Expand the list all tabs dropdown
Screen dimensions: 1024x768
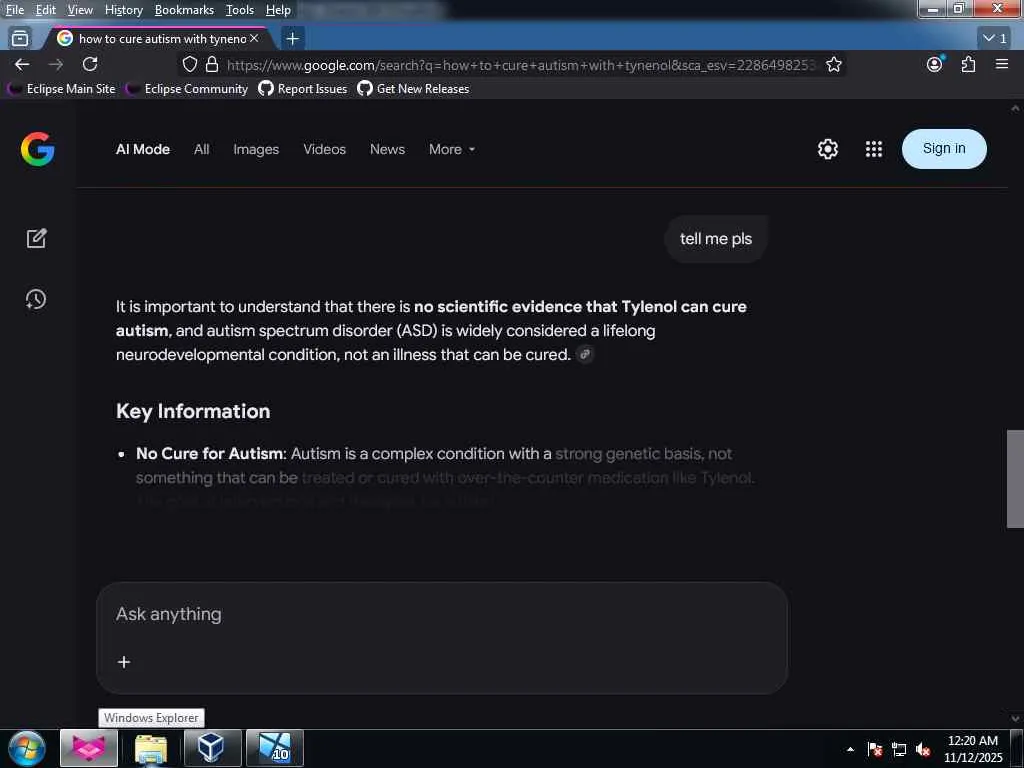pyautogui.click(x=995, y=38)
